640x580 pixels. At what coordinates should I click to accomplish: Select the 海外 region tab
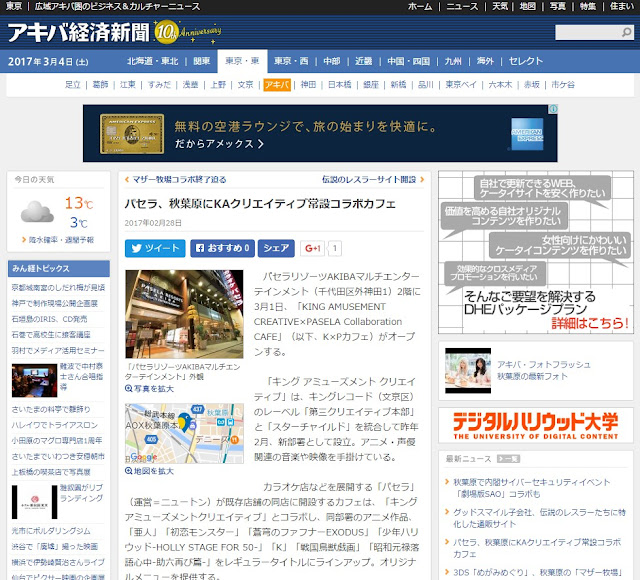point(485,61)
